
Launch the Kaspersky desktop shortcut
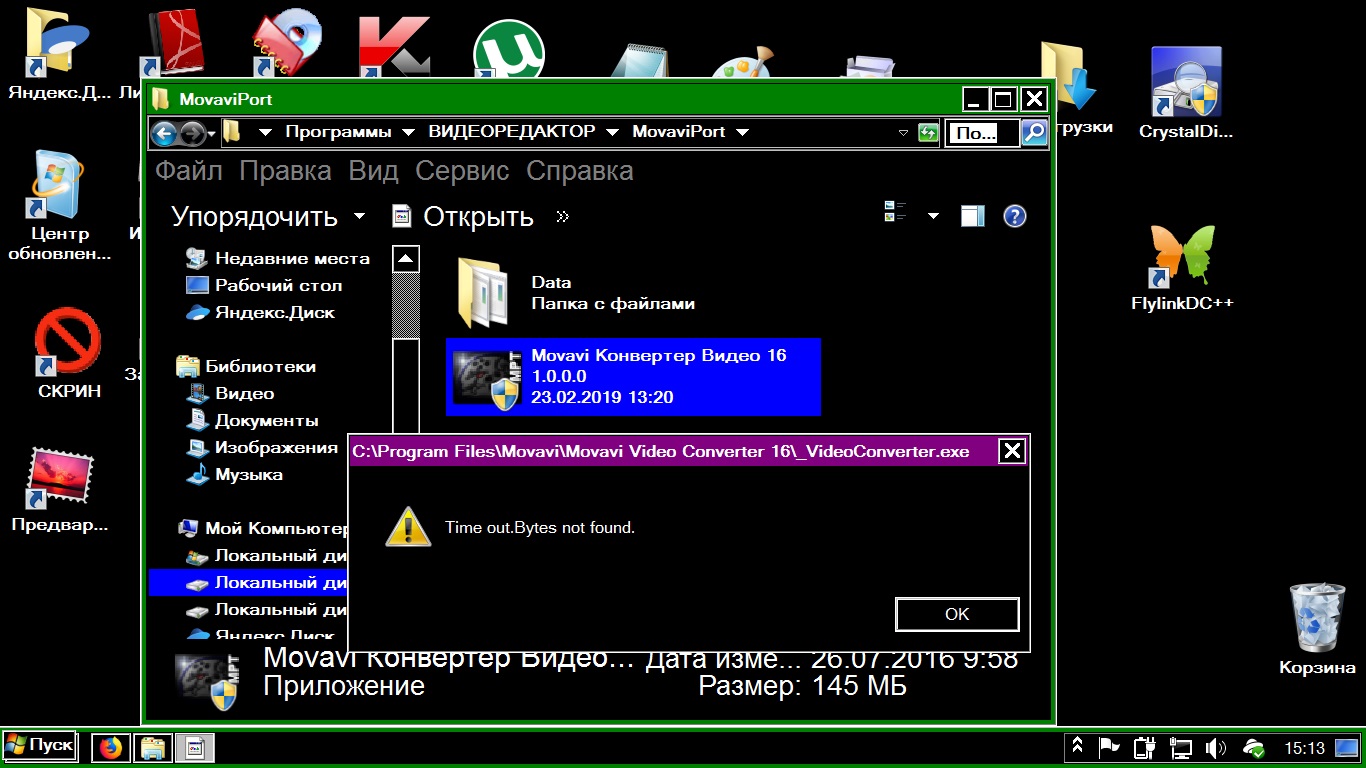393,47
